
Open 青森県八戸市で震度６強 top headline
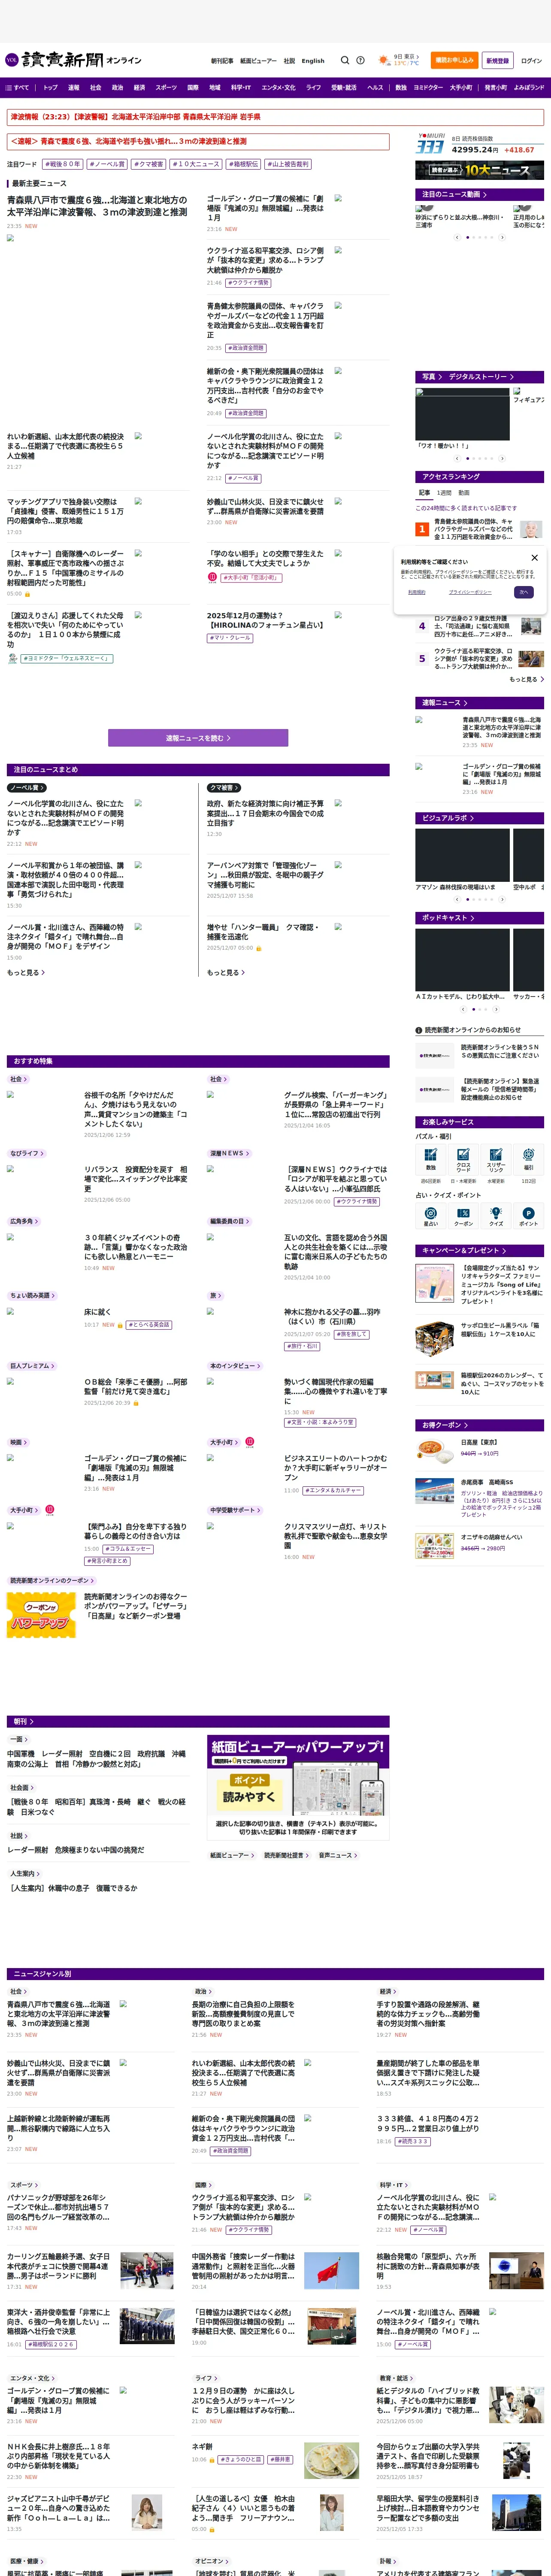point(97,206)
